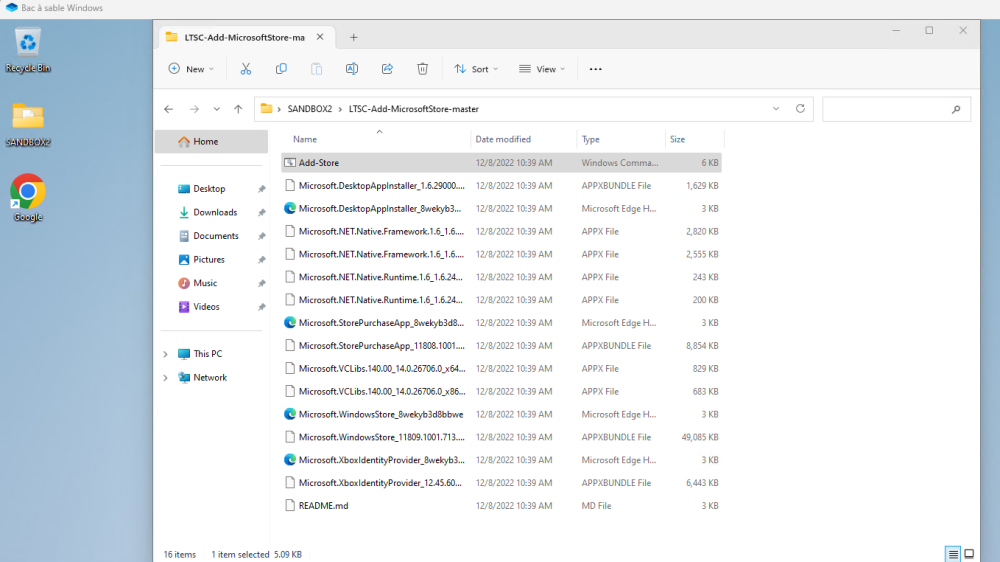Click the Cut scissors icon in toolbar

point(245,69)
